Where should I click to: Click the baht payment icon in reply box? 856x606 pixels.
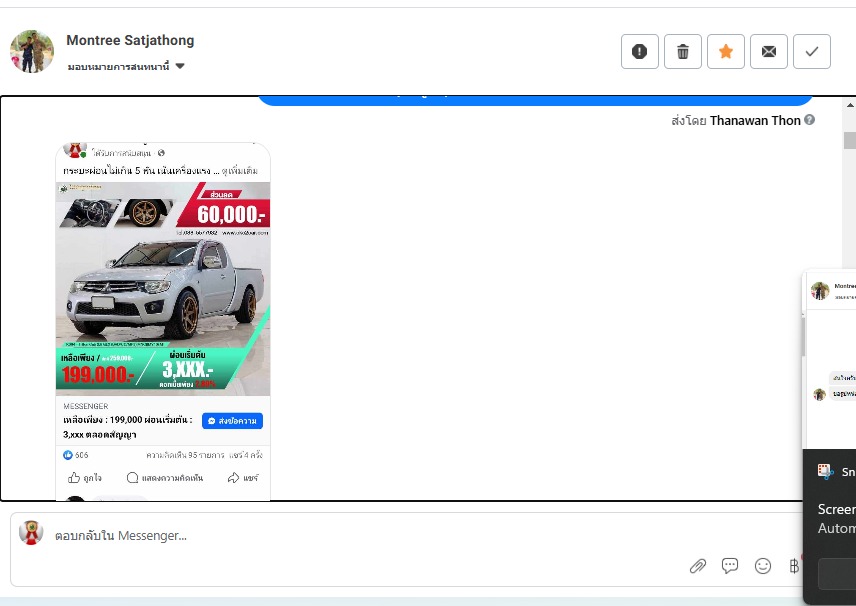794,566
